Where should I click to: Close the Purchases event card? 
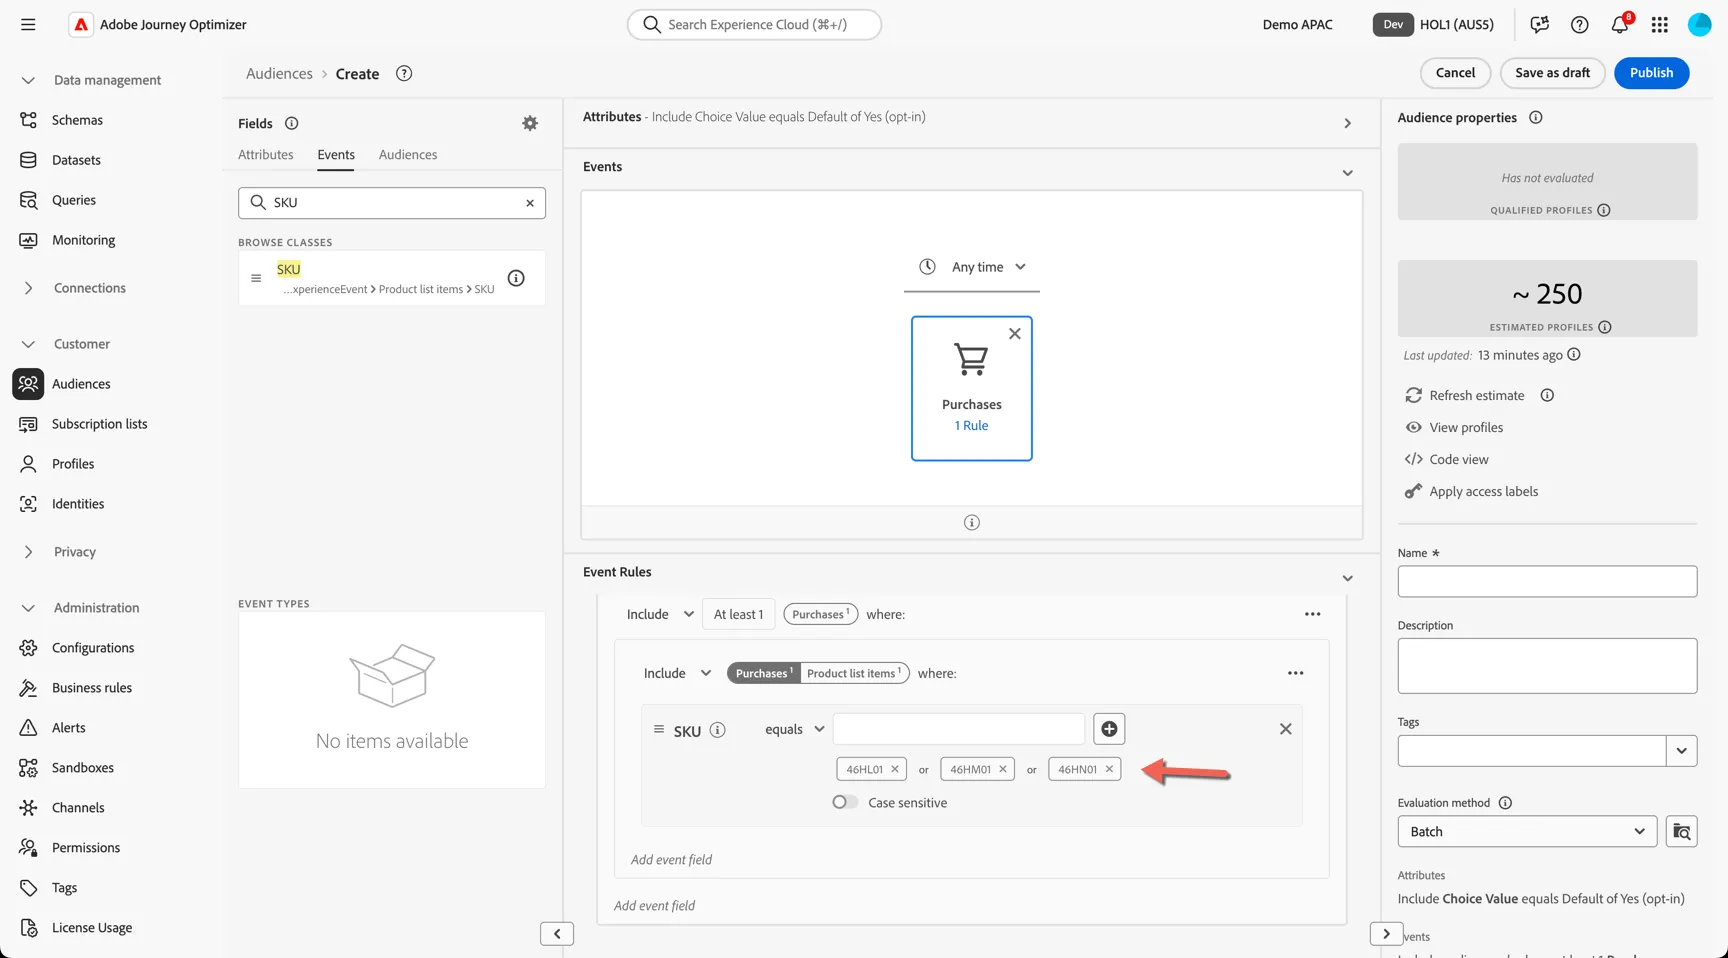coord(1015,334)
